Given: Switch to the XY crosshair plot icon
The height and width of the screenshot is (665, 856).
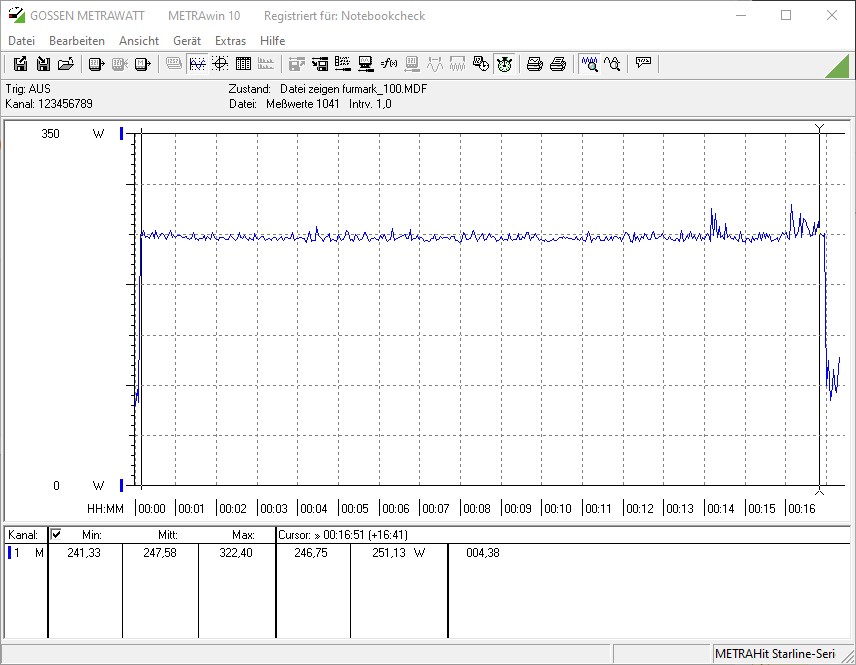Looking at the screenshot, I should coord(220,64).
